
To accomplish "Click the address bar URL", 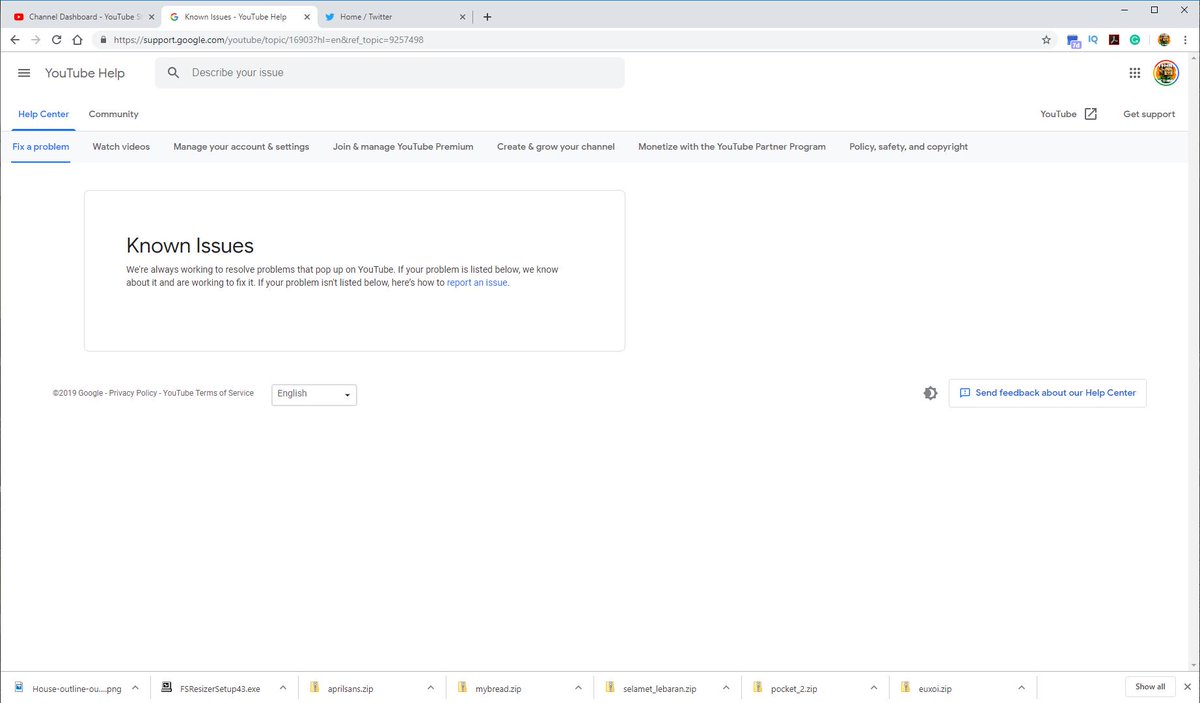I will [x=268, y=40].
